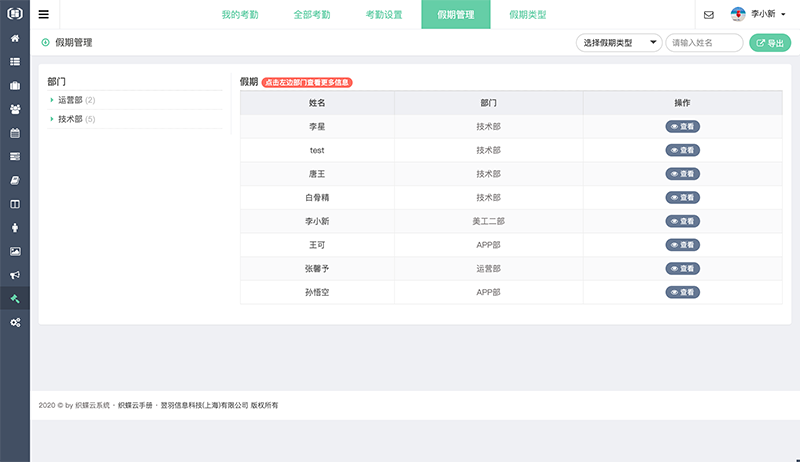Open the gavel icon in sidebar
The image size is (800, 462).
[x=15, y=299]
